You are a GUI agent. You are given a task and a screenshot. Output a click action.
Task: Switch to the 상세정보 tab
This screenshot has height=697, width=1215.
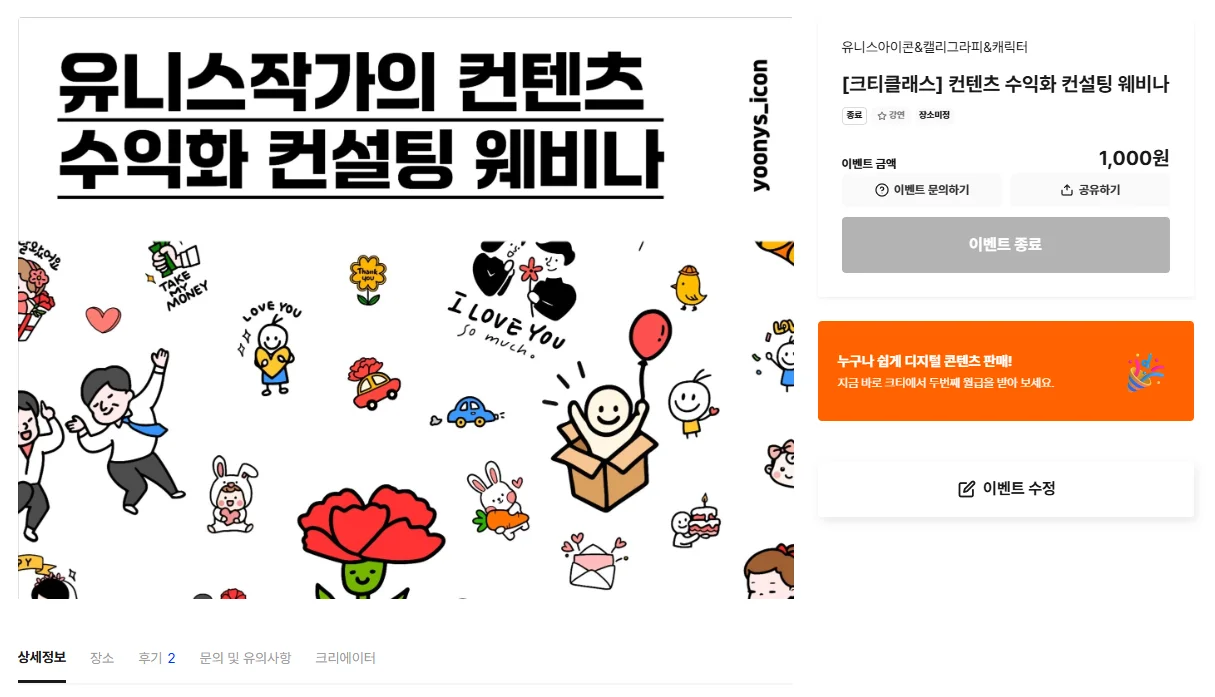click(x=42, y=658)
